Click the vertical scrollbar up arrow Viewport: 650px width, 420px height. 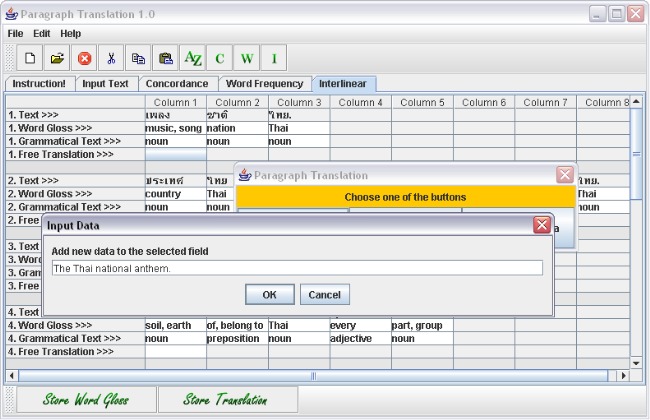point(636,101)
